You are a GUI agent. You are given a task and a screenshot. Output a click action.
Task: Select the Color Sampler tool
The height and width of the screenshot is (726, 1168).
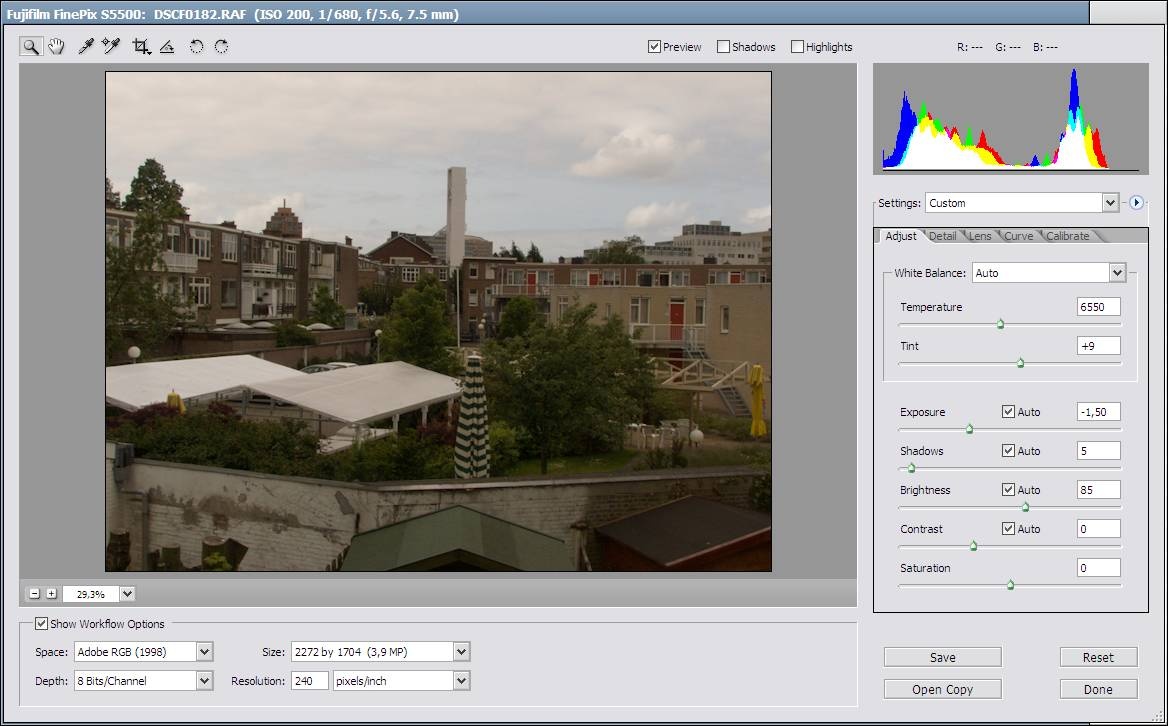pos(111,46)
